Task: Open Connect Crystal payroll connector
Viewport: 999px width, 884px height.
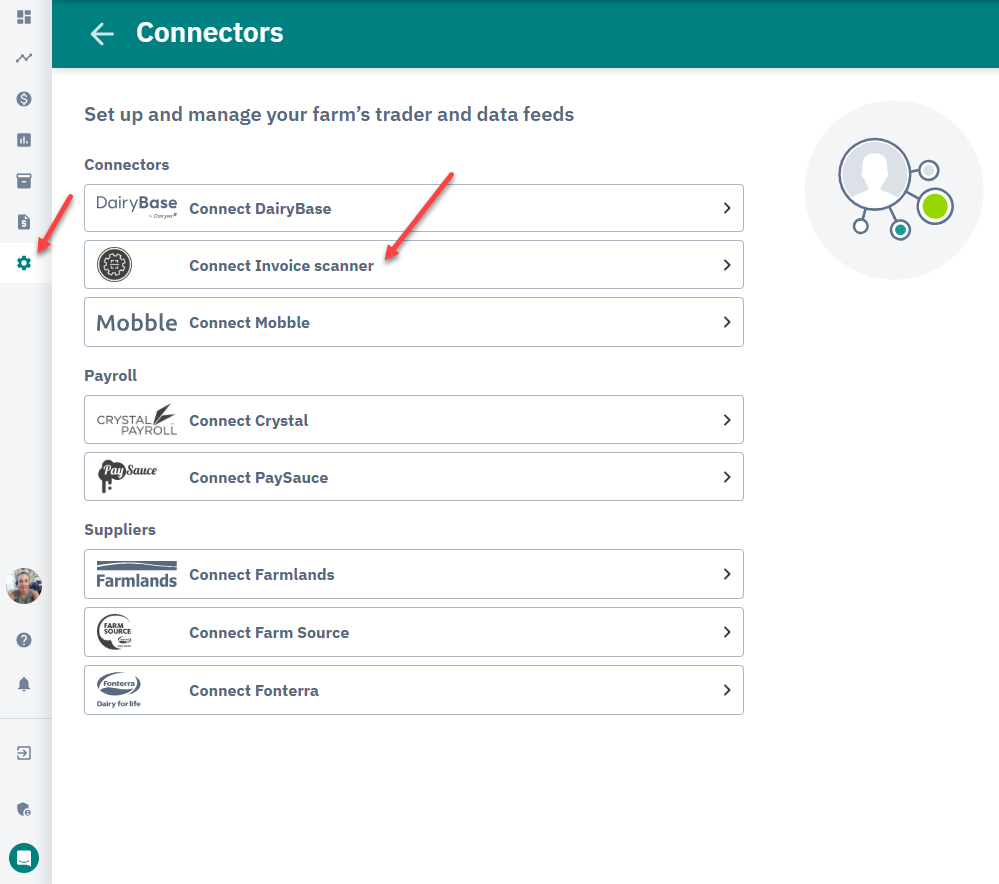Action: point(413,420)
